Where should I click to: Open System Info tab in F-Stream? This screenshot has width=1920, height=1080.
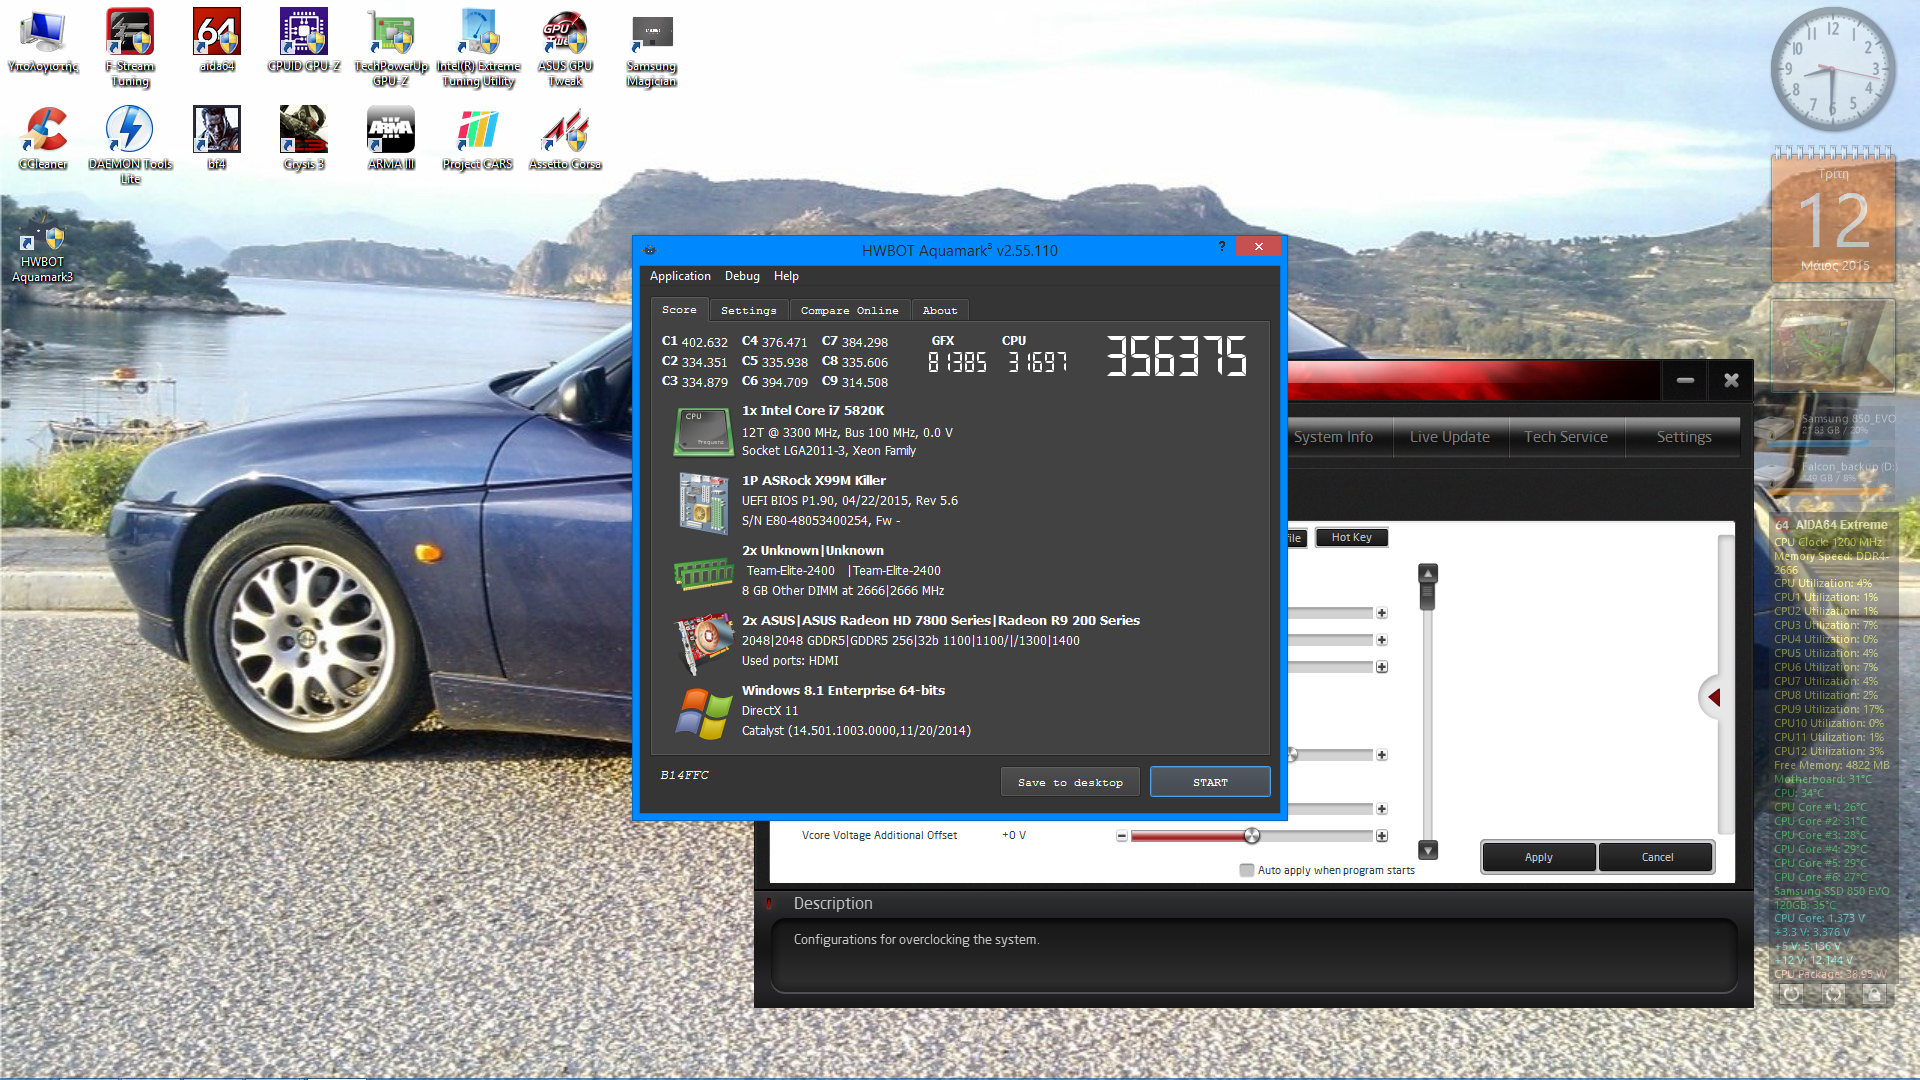click(1333, 437)
